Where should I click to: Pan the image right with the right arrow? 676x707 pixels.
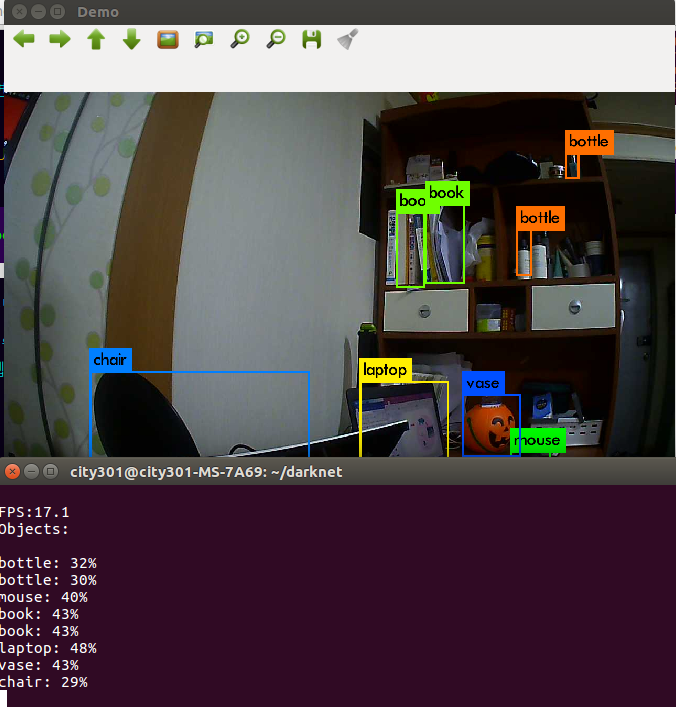tap(60, 39)
